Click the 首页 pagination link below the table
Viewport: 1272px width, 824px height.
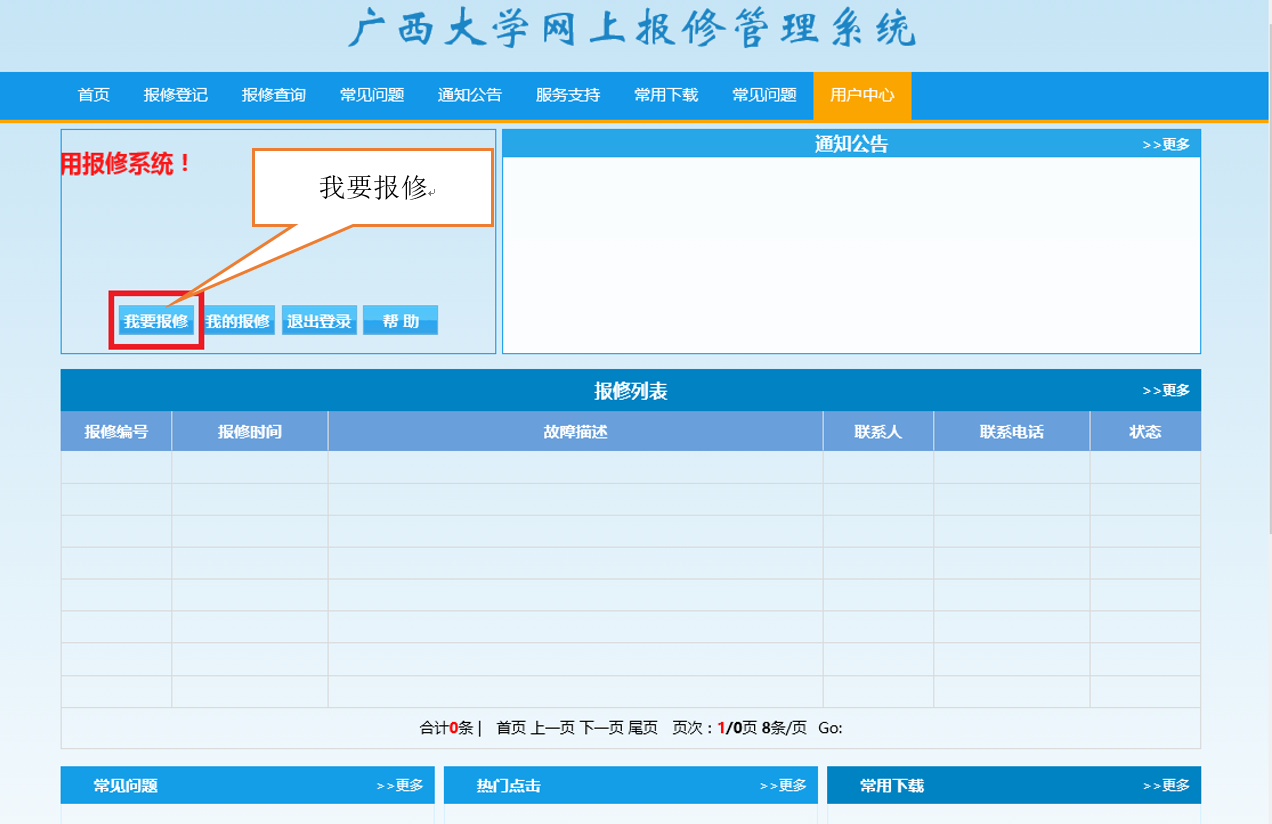coord(511,728)
